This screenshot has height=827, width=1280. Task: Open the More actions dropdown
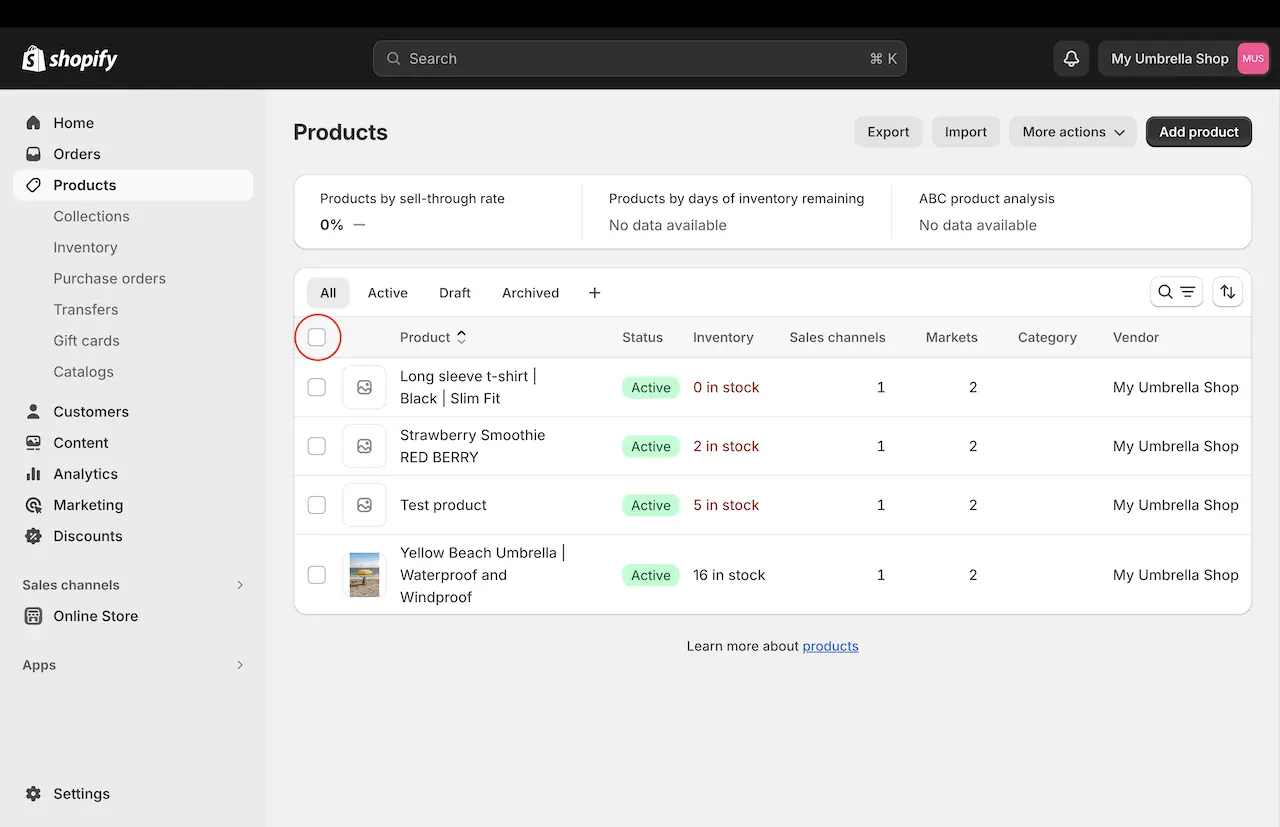[x=1073, y=132]
